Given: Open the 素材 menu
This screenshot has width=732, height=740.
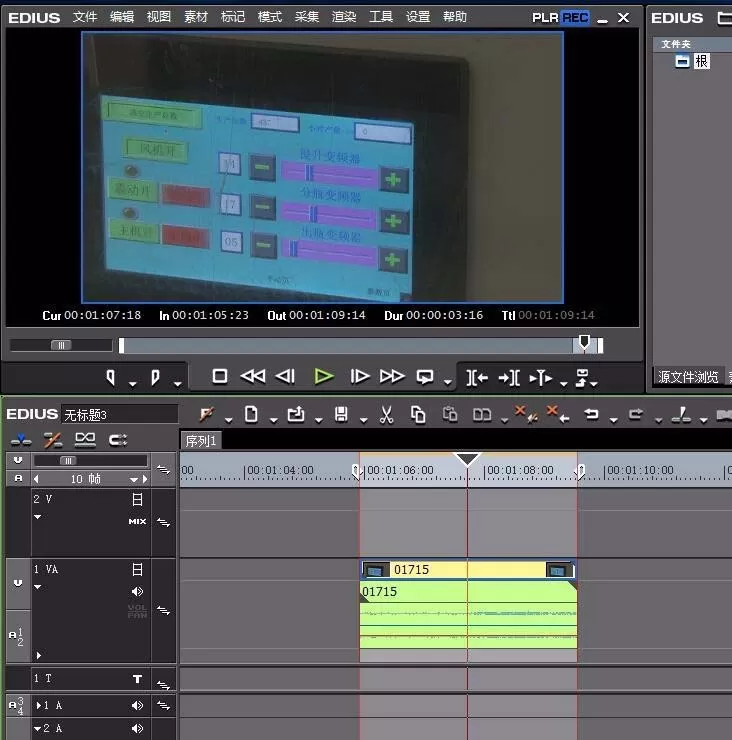Looking at the screenshot, I should [x=196, y=17].
